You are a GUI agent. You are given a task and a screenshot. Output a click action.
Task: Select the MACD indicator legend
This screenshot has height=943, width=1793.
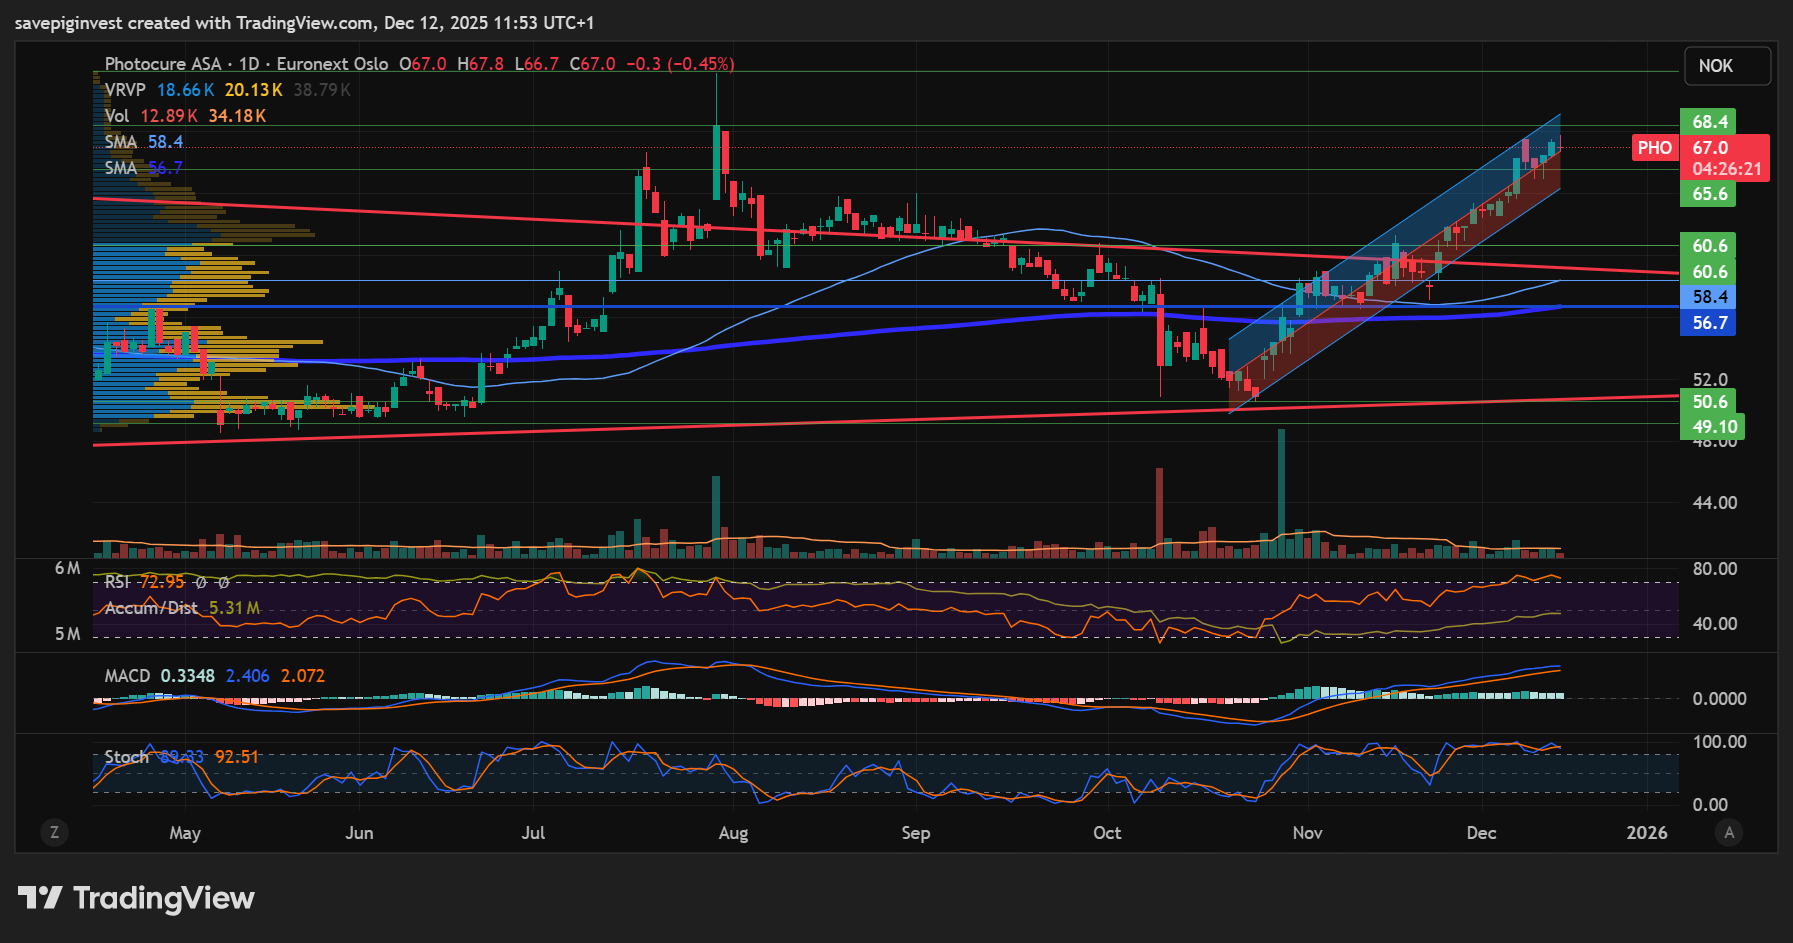(x=127, y=676)
